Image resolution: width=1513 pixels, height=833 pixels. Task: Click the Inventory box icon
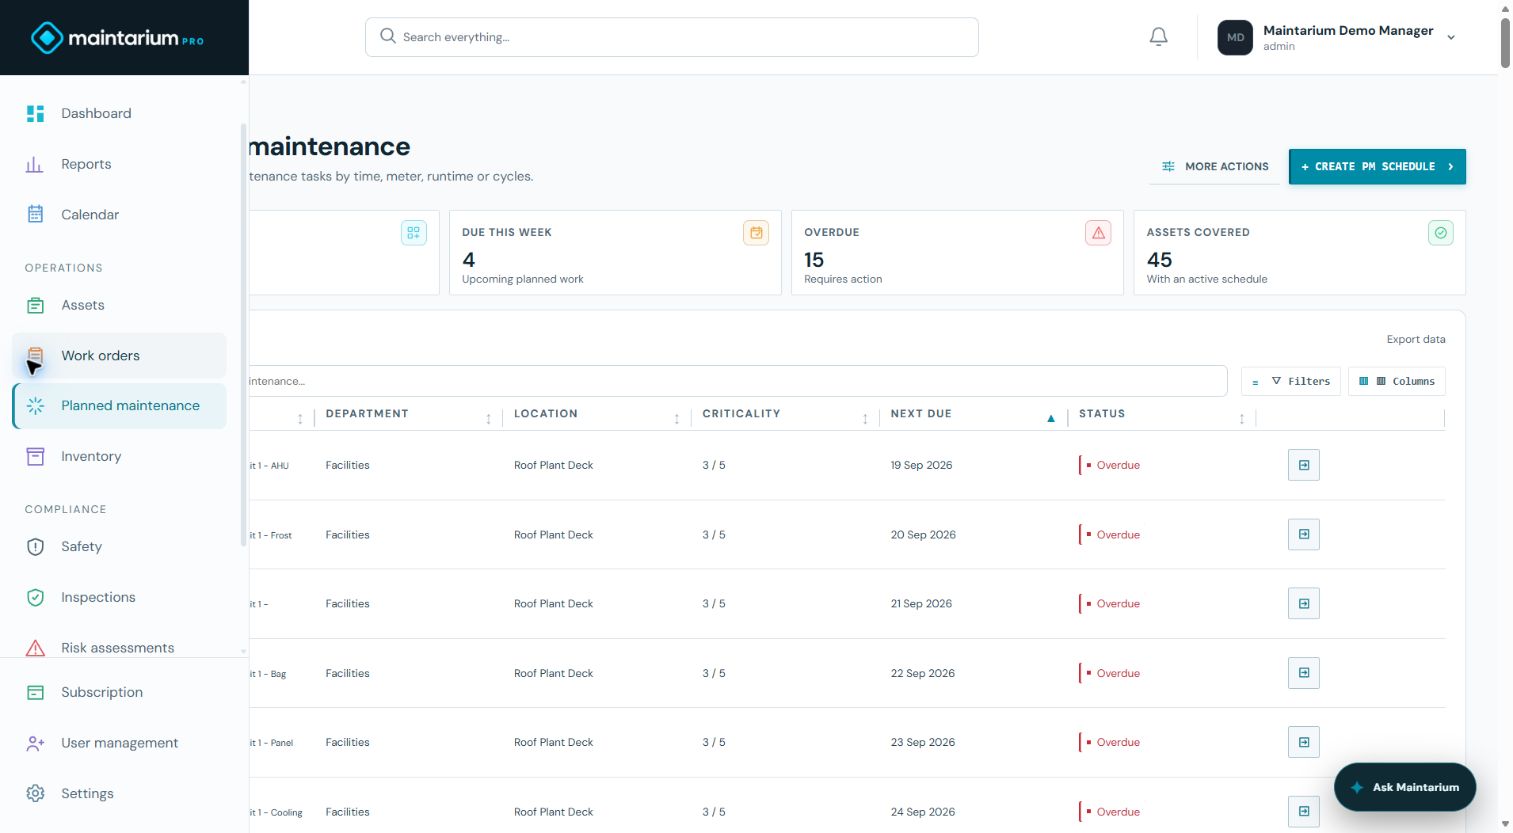coord(35,456)
